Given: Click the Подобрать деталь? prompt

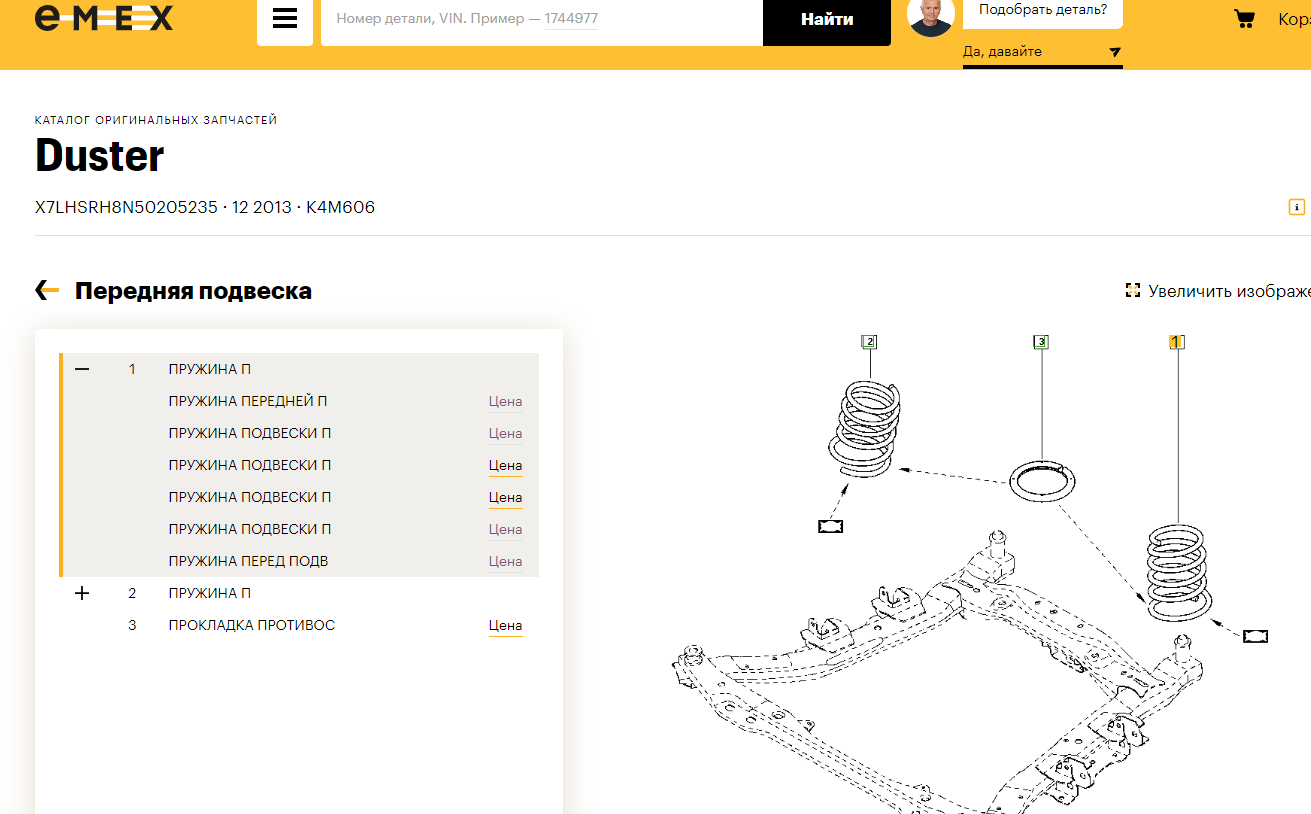Looking at the screenshot, I should [1043, 10].
